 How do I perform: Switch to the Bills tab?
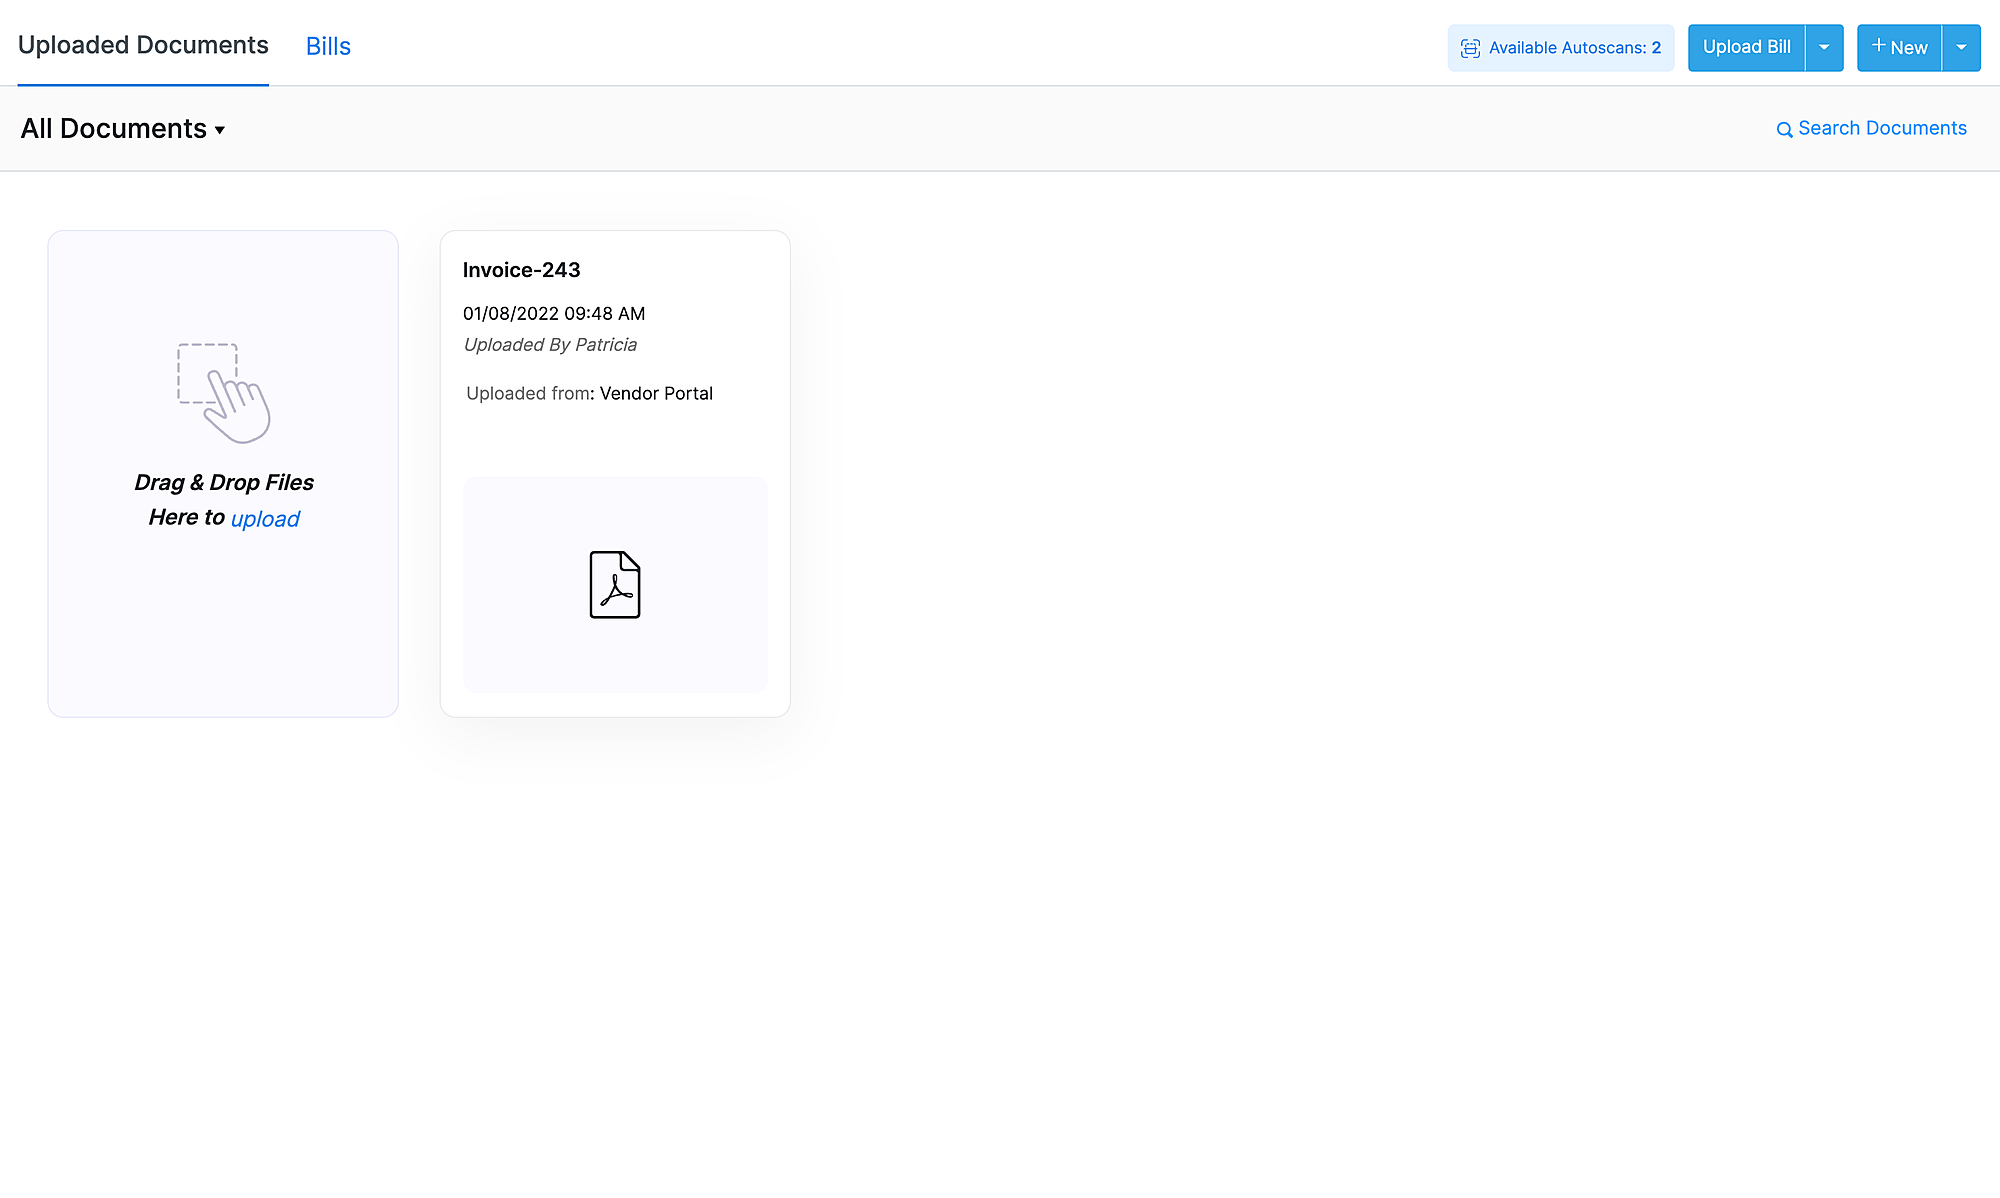pos(328,46)
